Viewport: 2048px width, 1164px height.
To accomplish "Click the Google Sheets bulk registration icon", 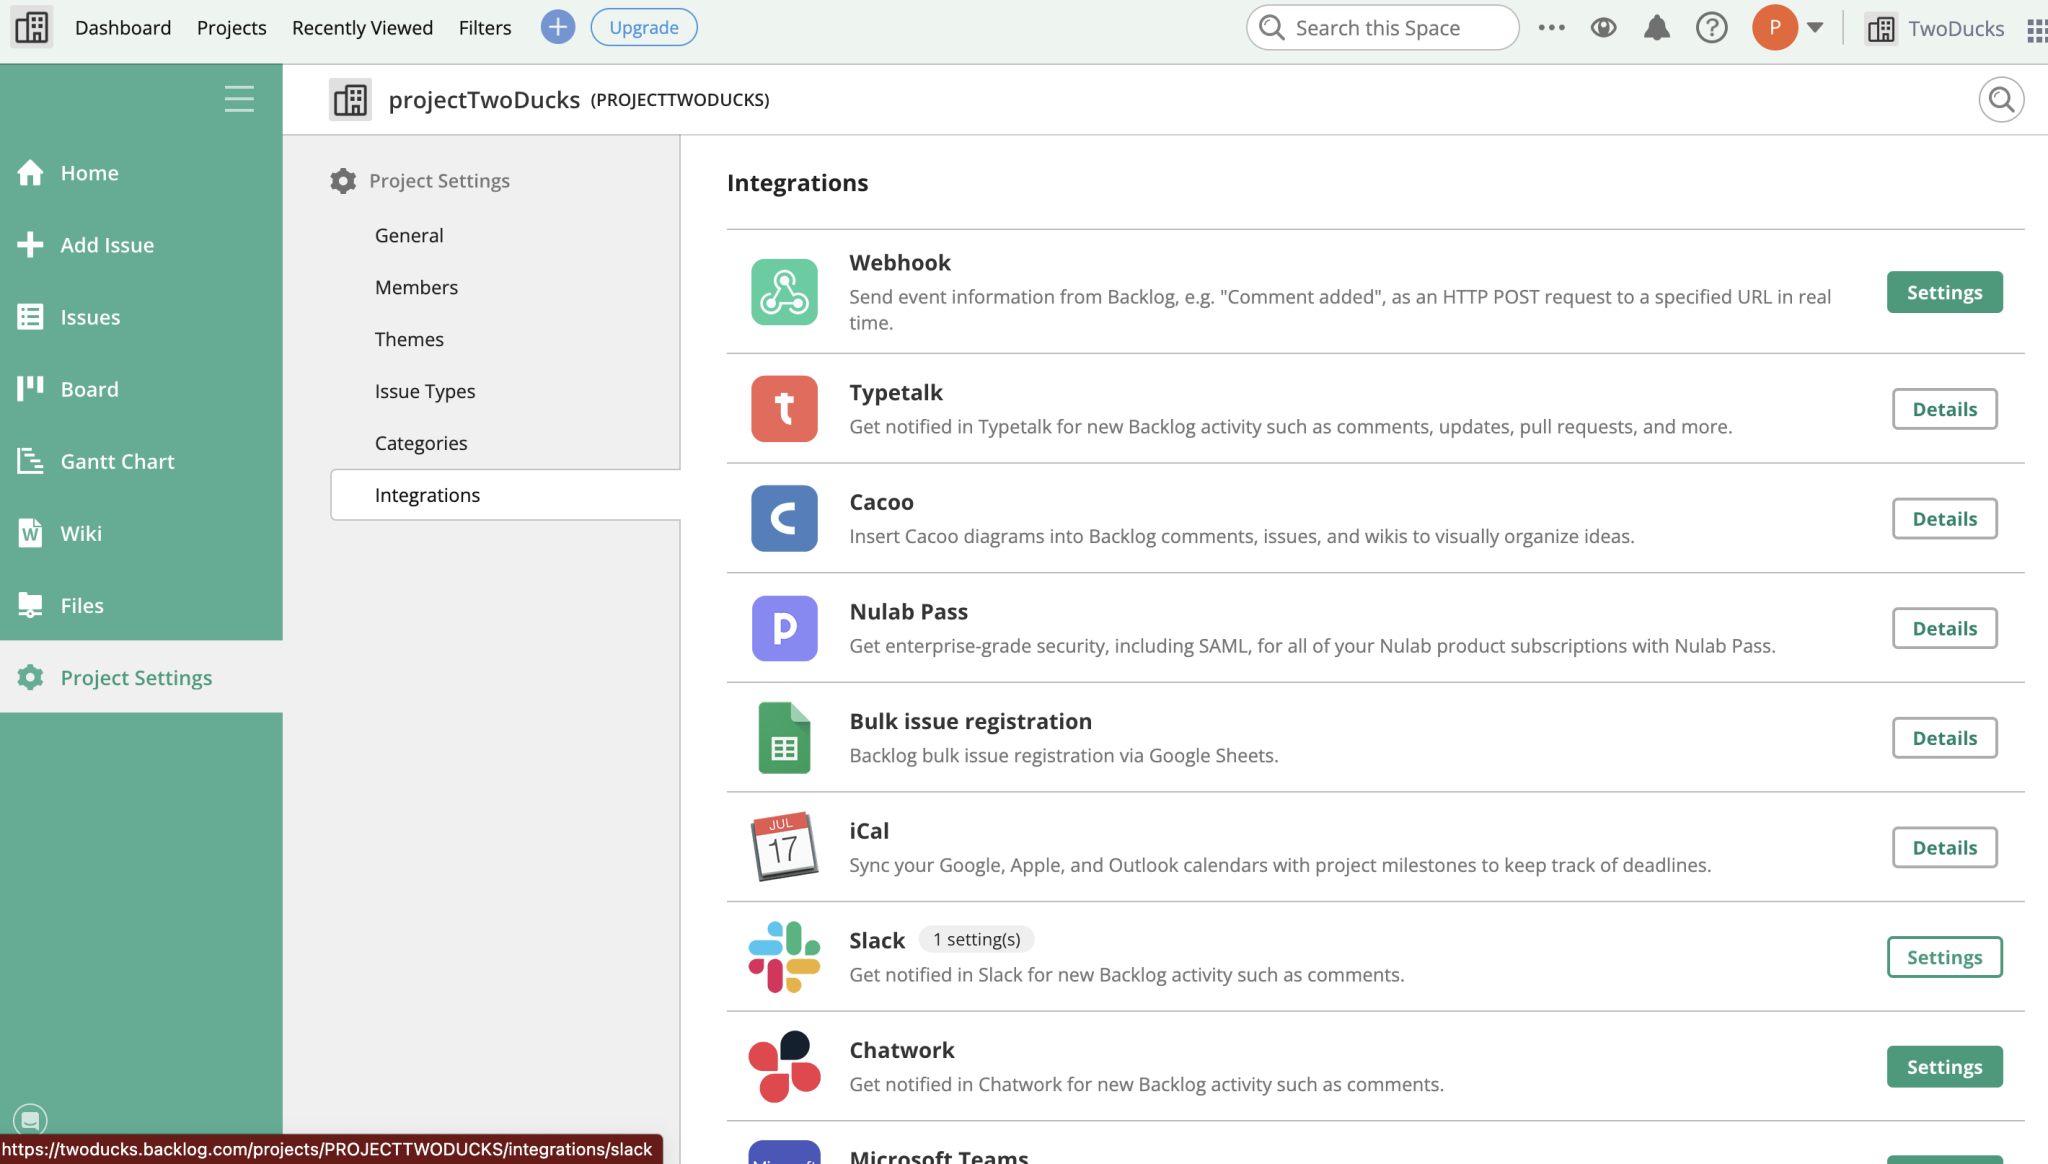I will (x=784, y=737).
